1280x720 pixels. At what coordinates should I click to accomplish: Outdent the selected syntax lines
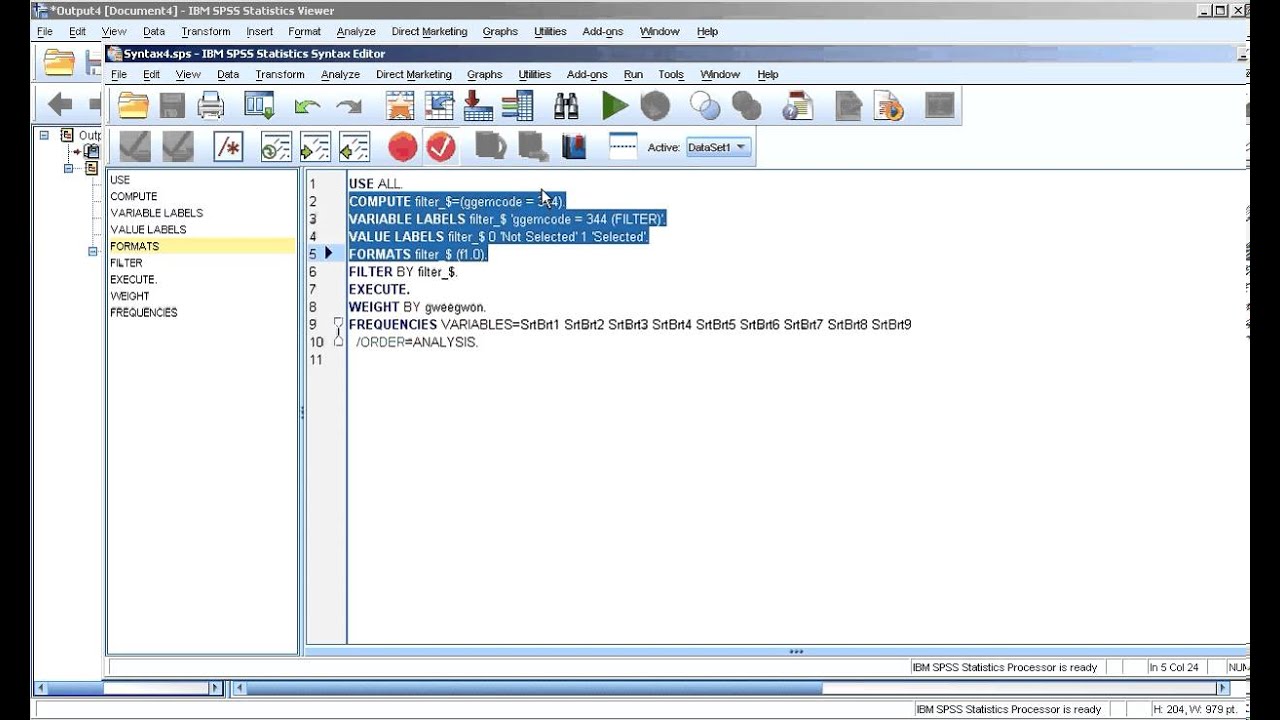(354, 147)
